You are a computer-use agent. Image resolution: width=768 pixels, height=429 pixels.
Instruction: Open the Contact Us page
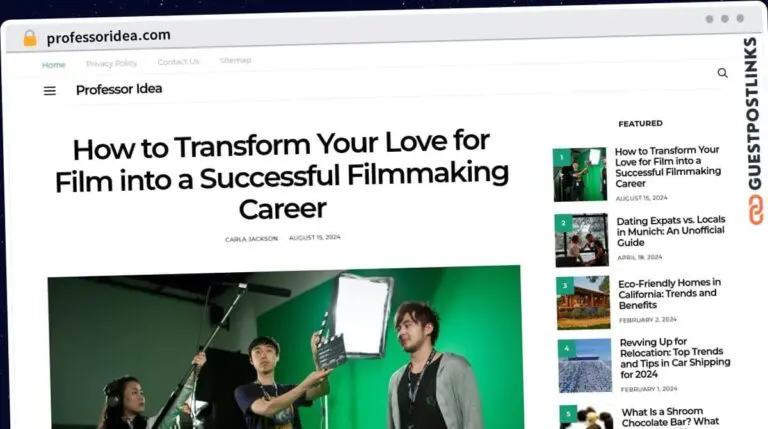[178, 62]
